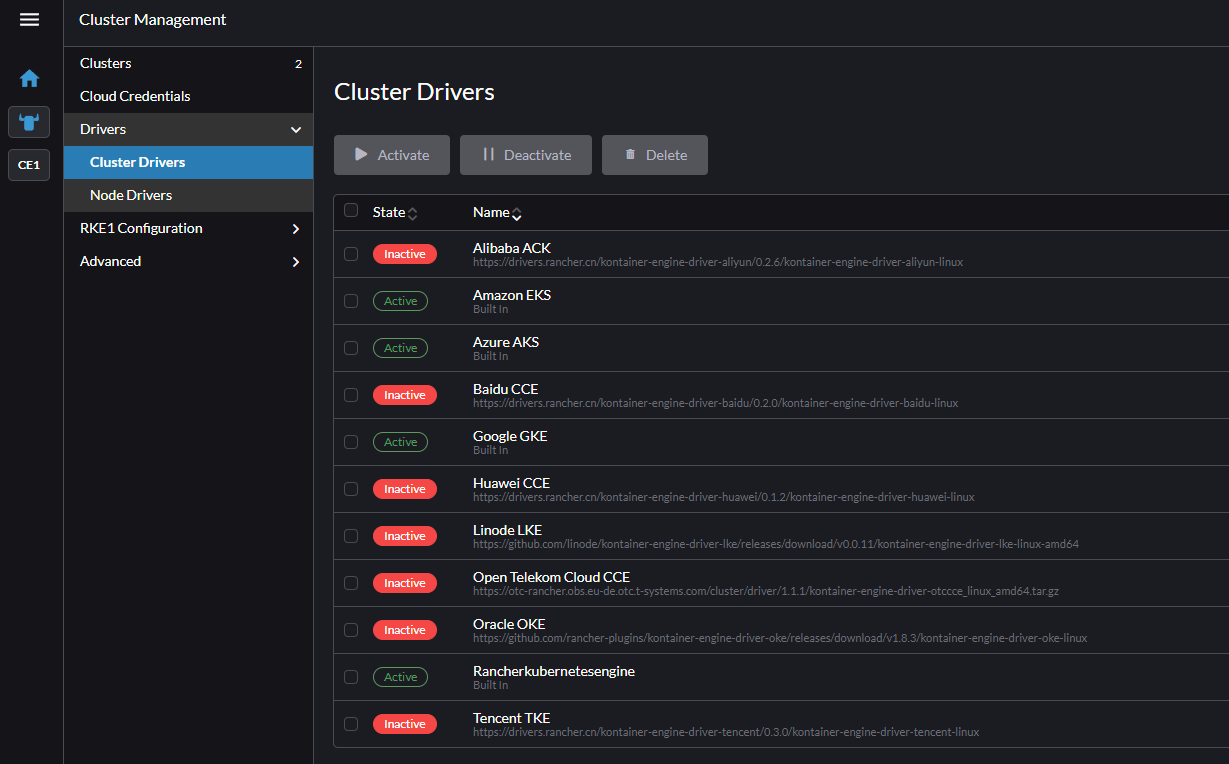This screenshot has width=1229, height=764.
Task: Switch to Node Drivers
Action: coord(129,195)
